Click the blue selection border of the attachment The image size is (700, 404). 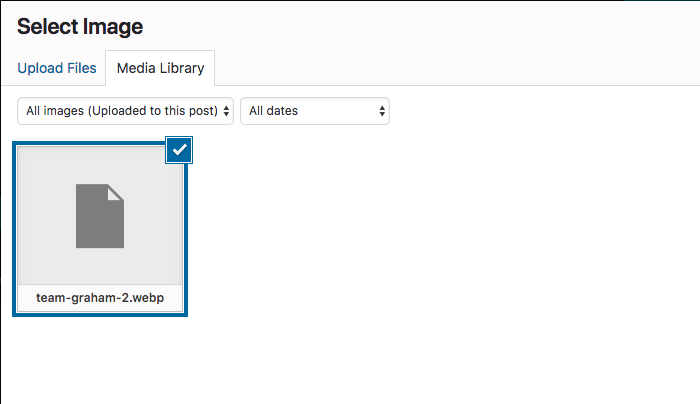point(14,229)
